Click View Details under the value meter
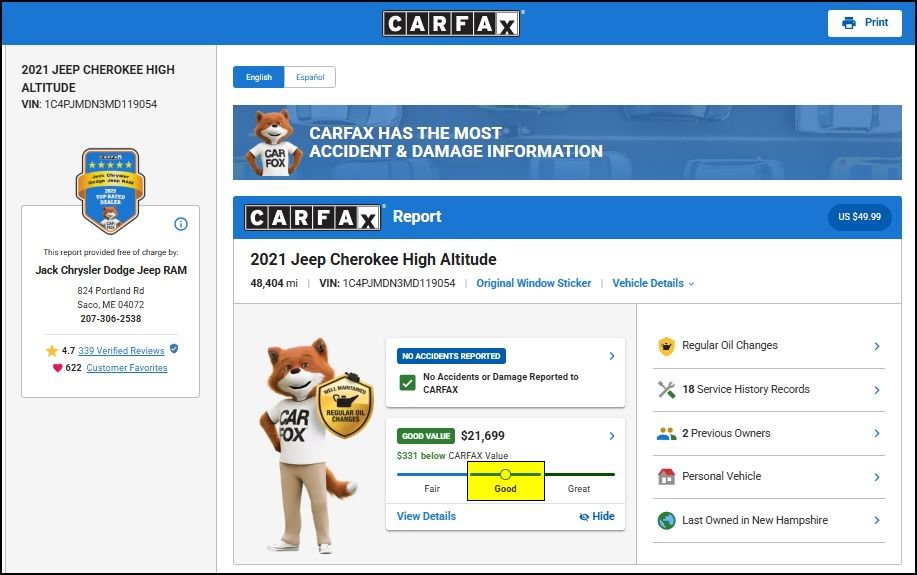The image size is (917, 575). click(x=426, y=516)
